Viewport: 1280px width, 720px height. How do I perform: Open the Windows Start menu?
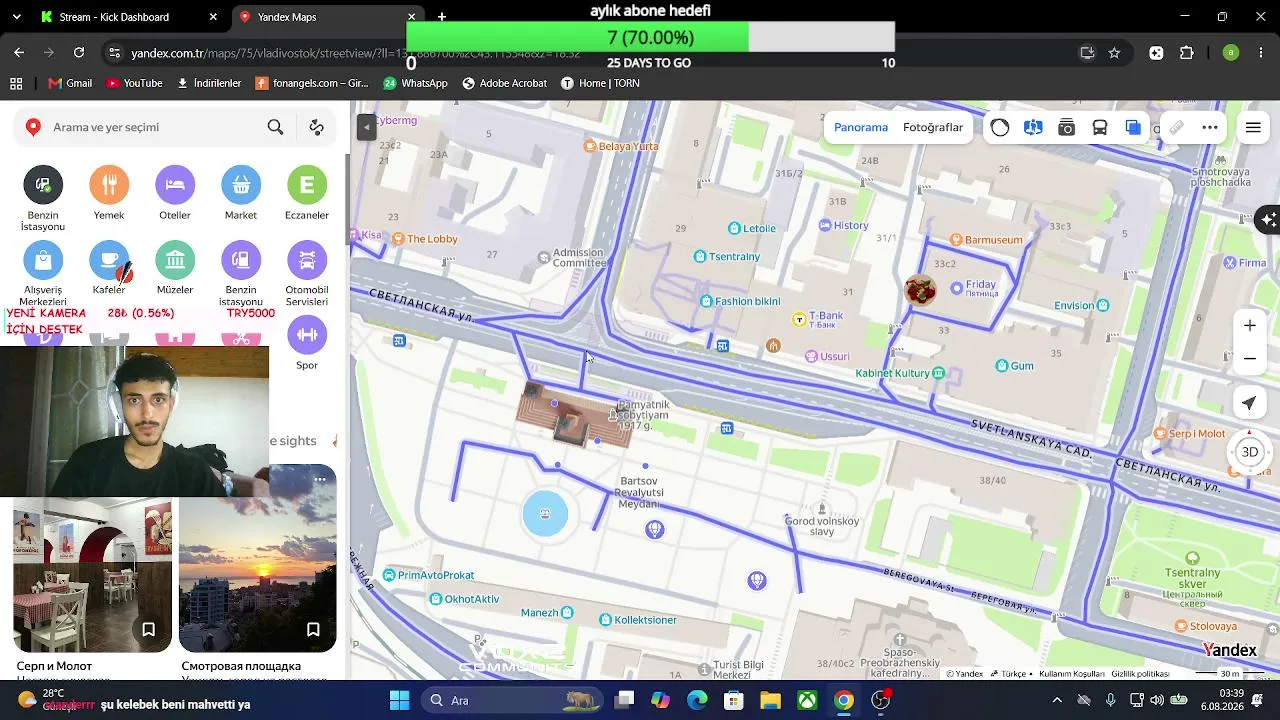(399, 700)
